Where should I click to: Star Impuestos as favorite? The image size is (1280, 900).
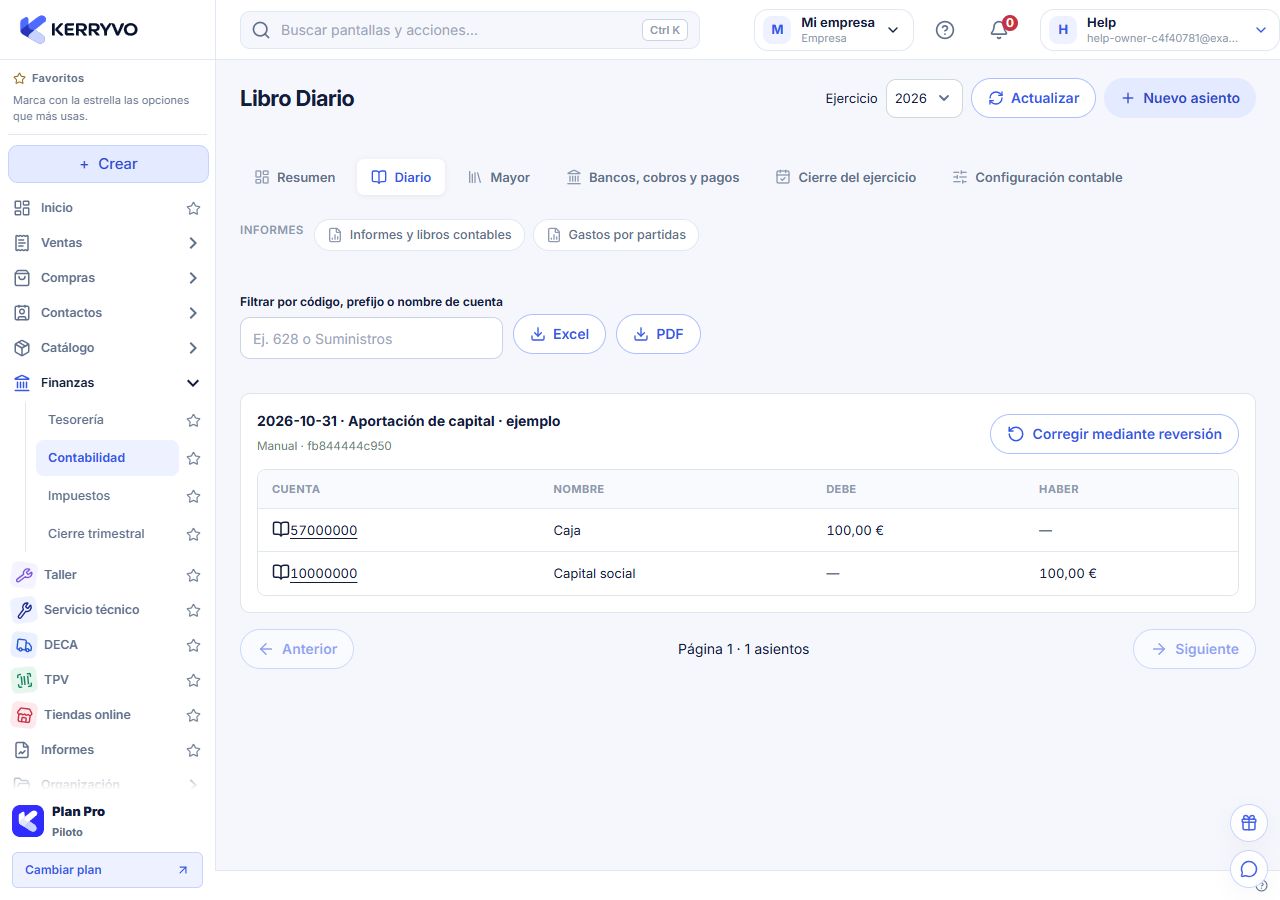(x=194, y=496)
